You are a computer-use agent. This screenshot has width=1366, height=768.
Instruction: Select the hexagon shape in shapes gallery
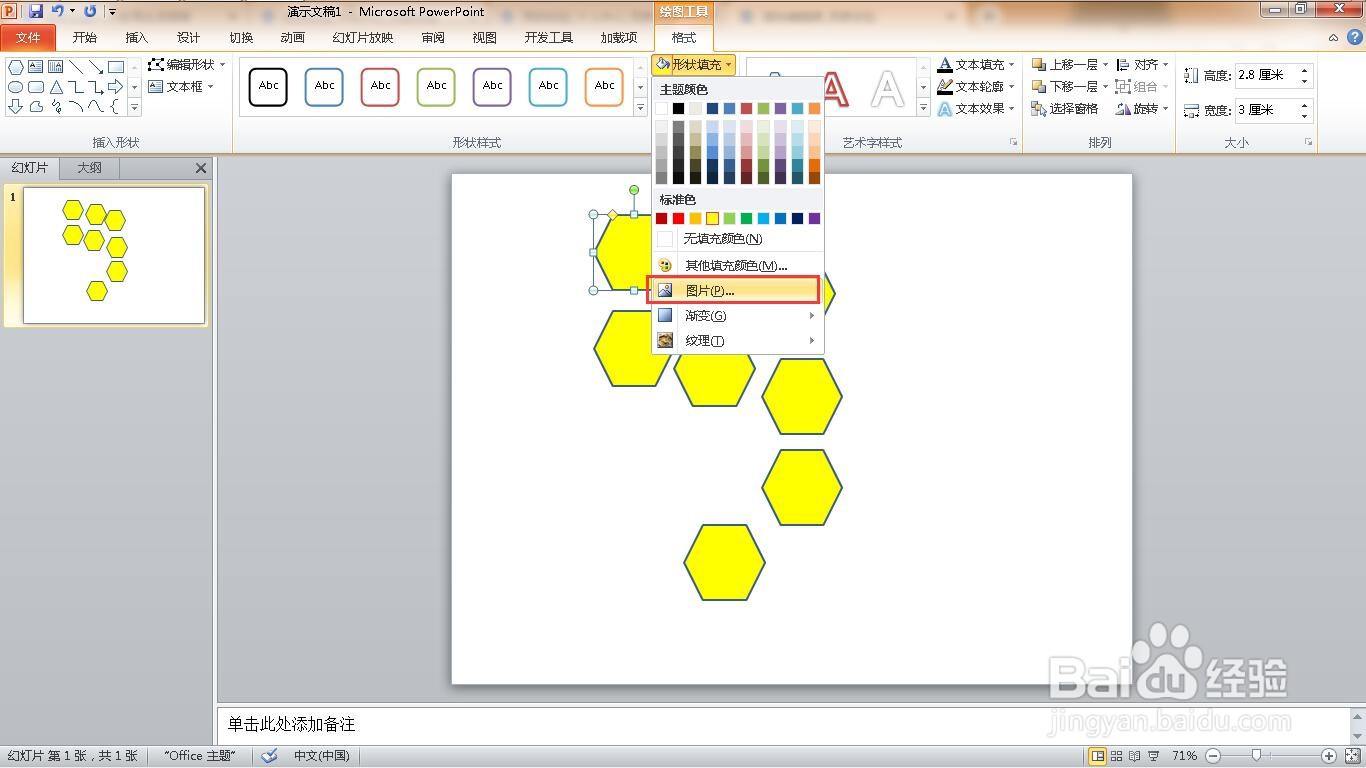point(16,67)
